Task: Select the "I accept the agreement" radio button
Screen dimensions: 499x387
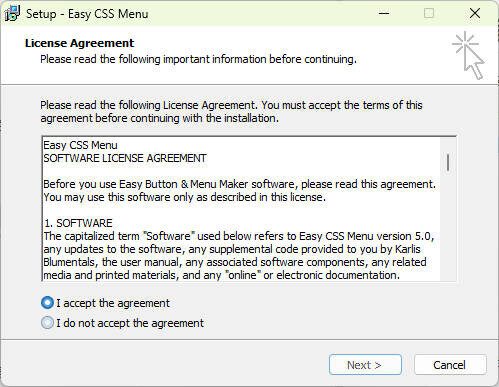Action: 47,303
